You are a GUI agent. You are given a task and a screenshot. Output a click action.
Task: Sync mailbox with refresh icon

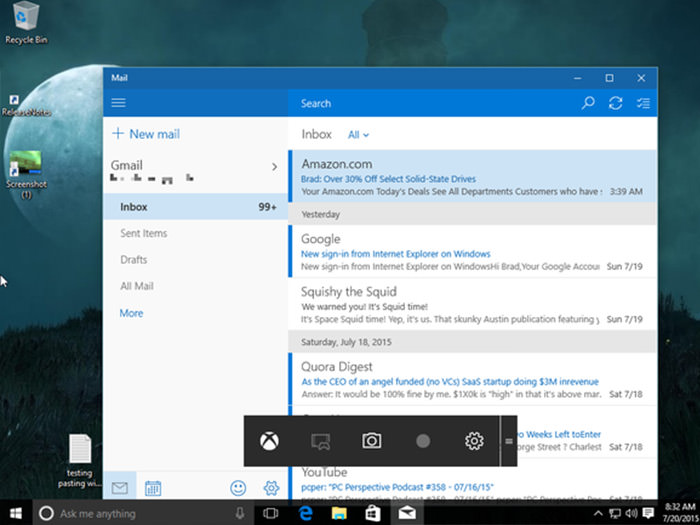click(615, 103)
